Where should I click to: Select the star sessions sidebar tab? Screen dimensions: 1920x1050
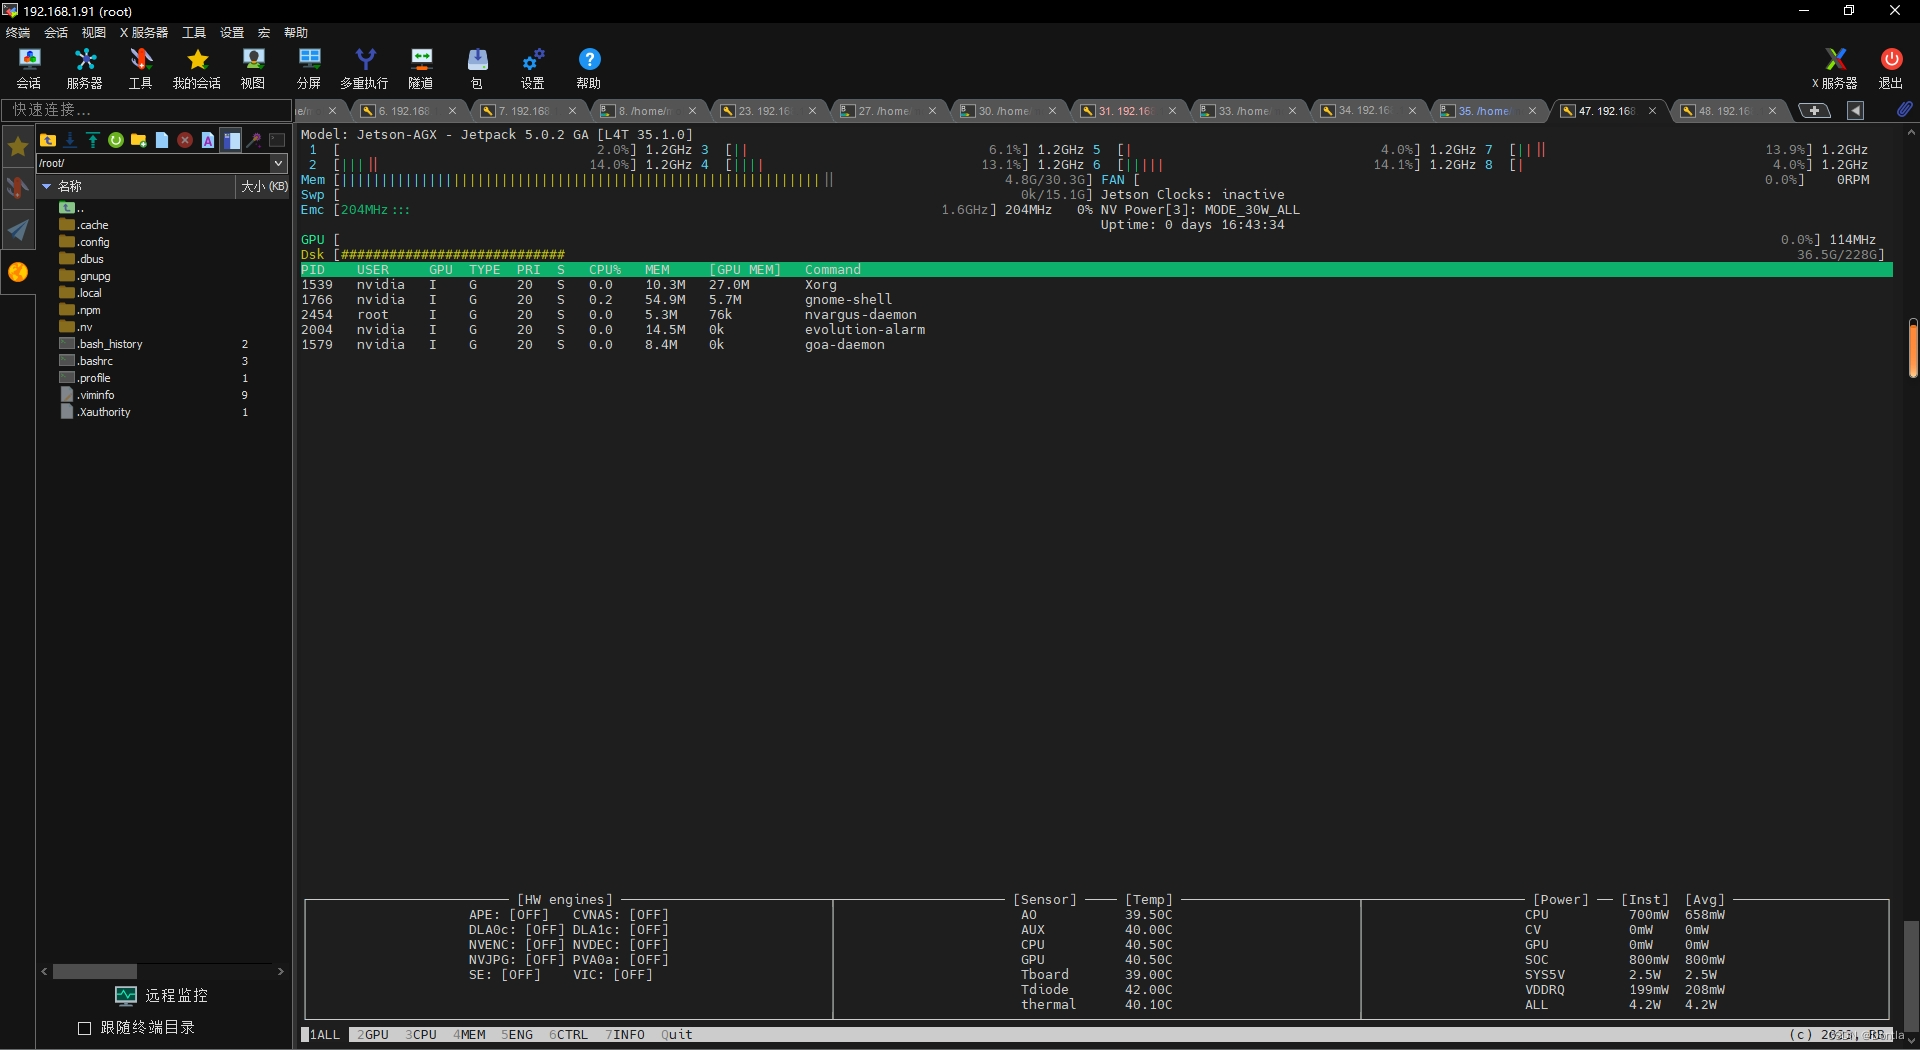tap(18, 147)
